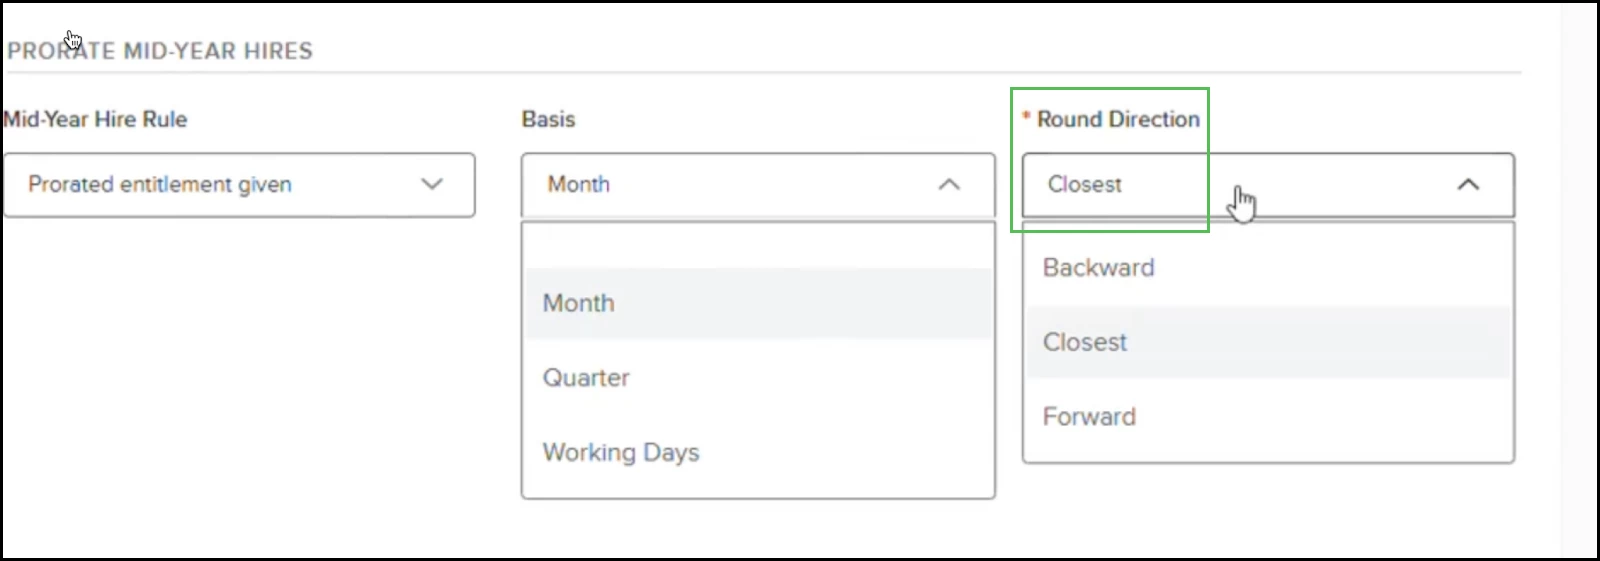This screenshot has height=561, width=1600.
Task: Click the Basis field label
Action: pyautogui.click(x=548, y=119)
